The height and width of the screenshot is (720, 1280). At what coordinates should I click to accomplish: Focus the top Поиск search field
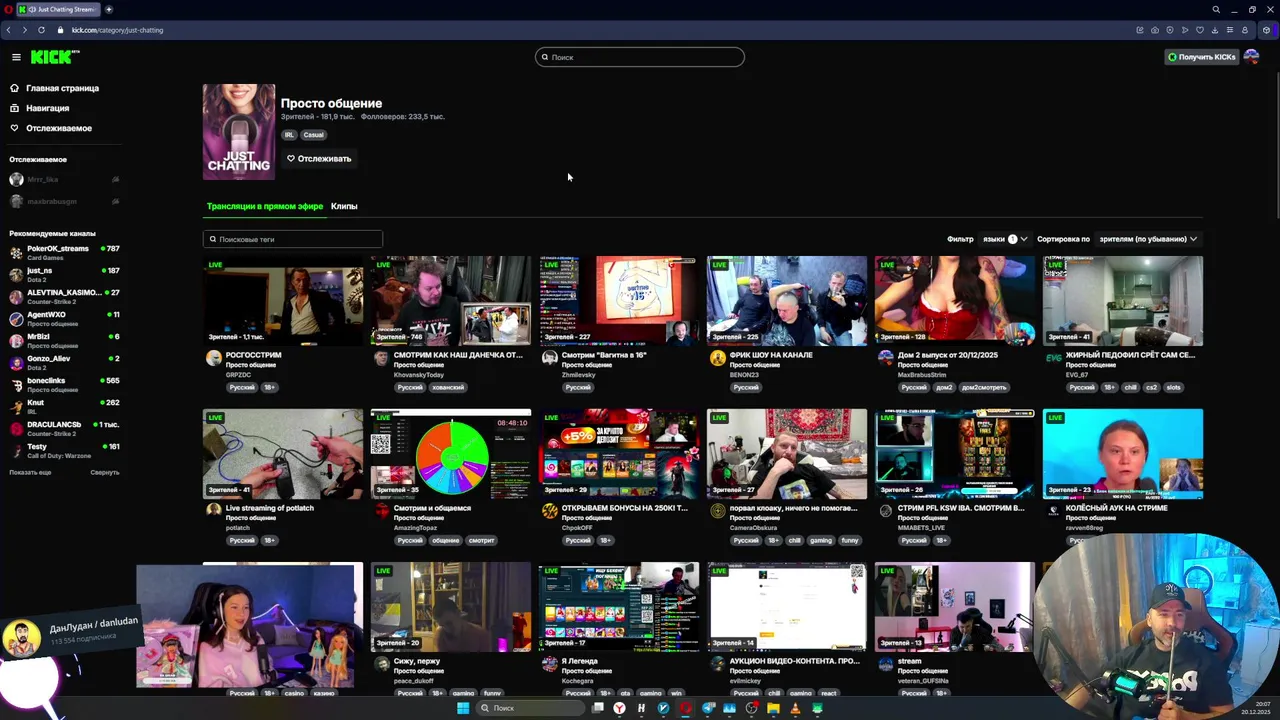(x=640, y=57)
